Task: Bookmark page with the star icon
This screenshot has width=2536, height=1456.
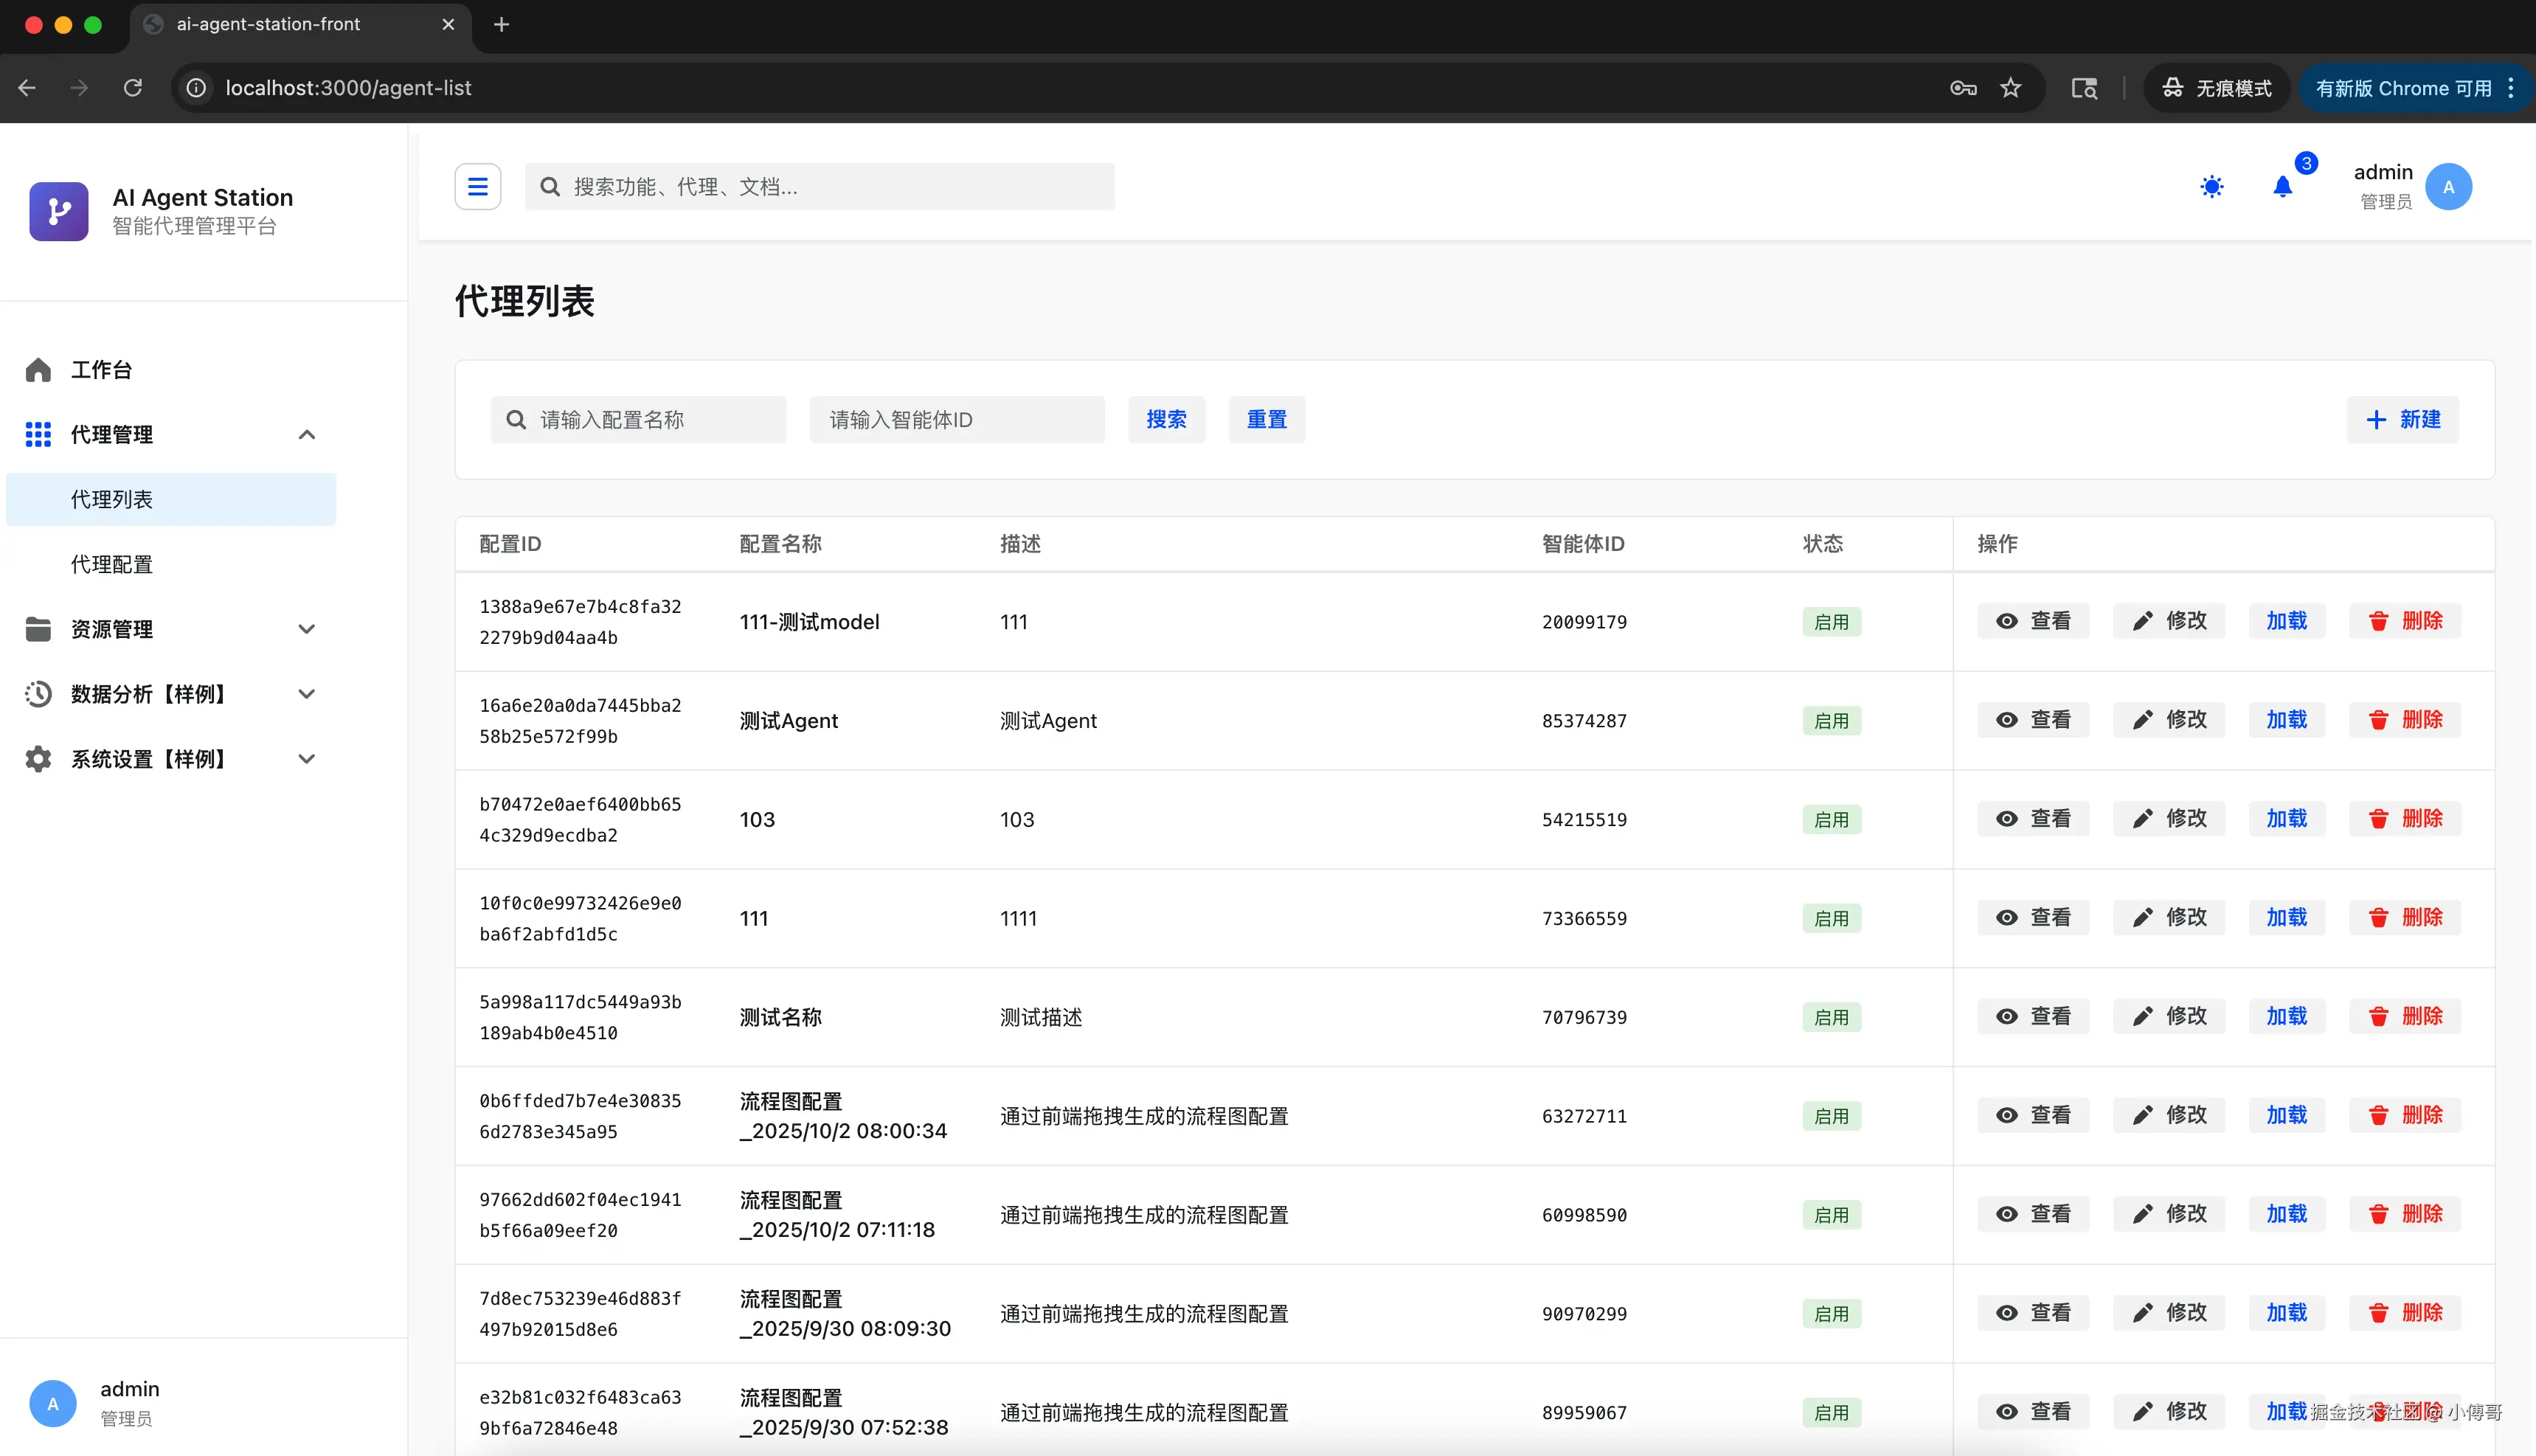Action: [2011, 88]
